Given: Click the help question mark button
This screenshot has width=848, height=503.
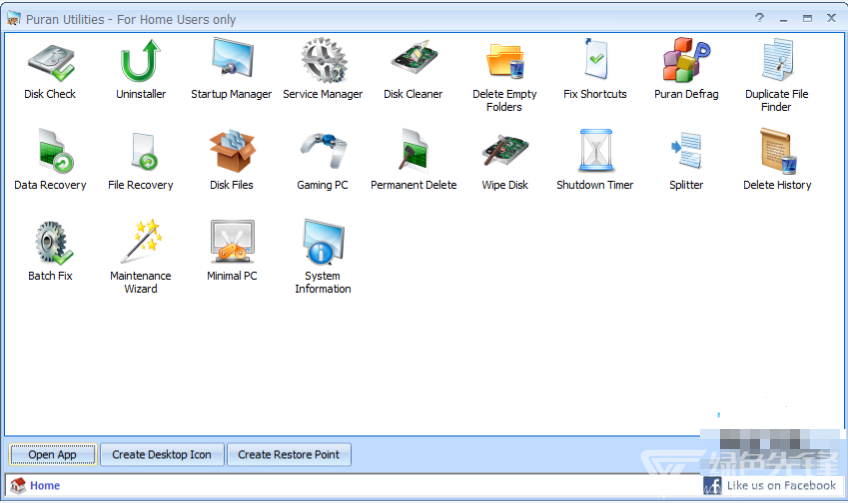Looking at the screenshot, I should point(760,18).
